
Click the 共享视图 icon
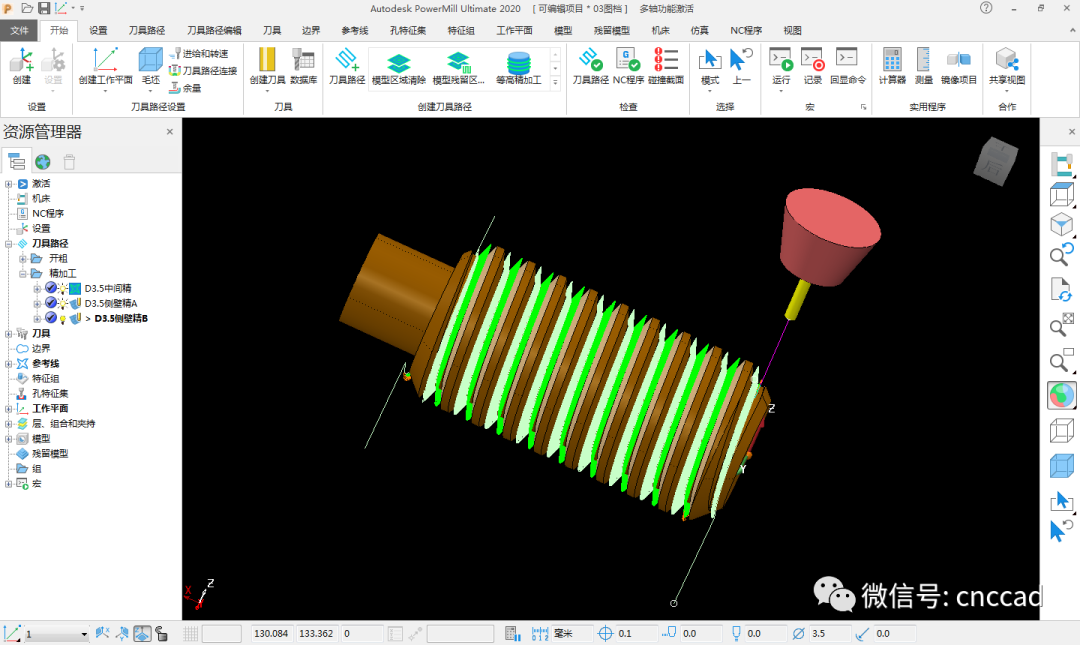[1007, 67]
